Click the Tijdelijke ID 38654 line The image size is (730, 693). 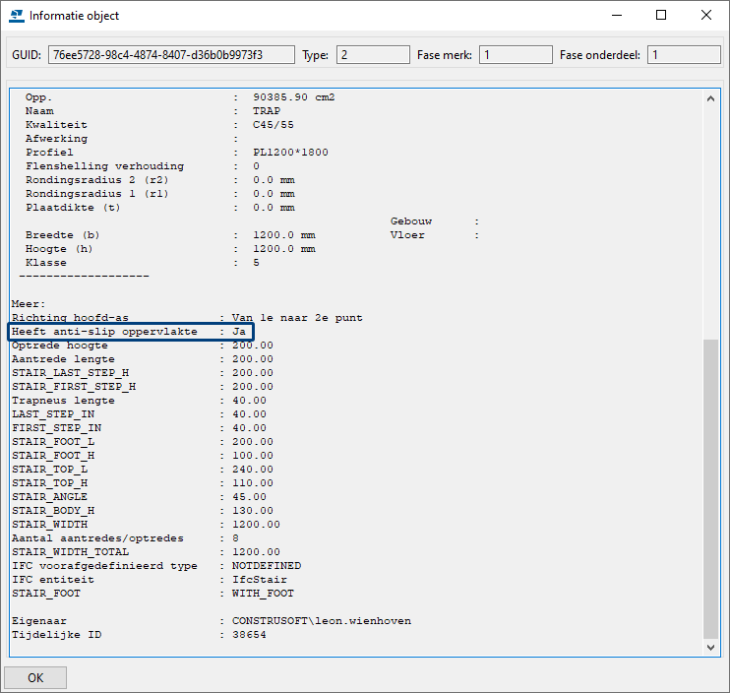click(x=139, y=635)
